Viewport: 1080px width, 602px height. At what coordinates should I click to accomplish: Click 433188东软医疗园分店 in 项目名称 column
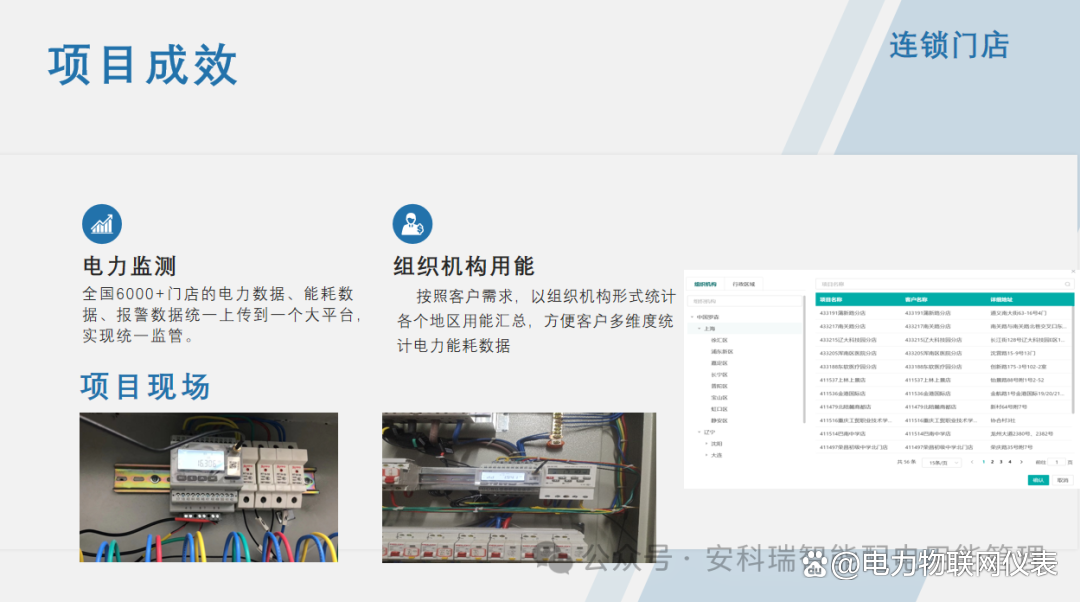point(848,366)
